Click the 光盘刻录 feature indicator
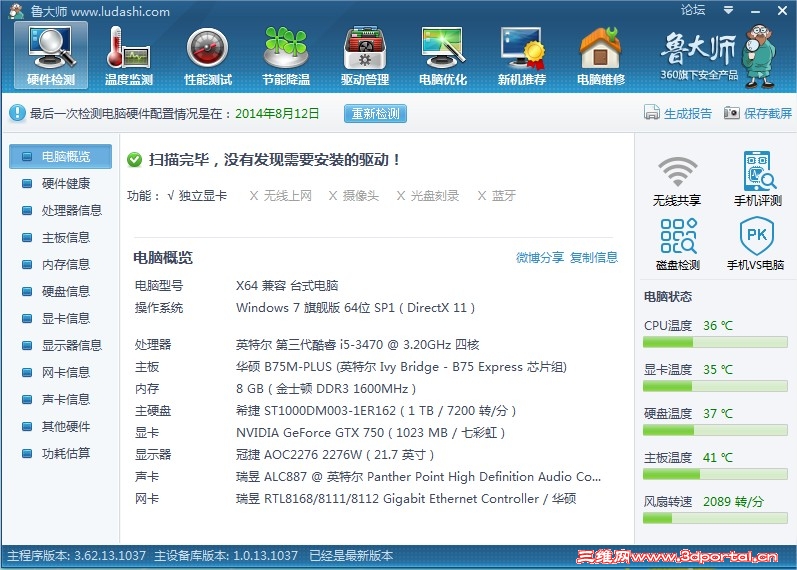 (x=427, y=196)
